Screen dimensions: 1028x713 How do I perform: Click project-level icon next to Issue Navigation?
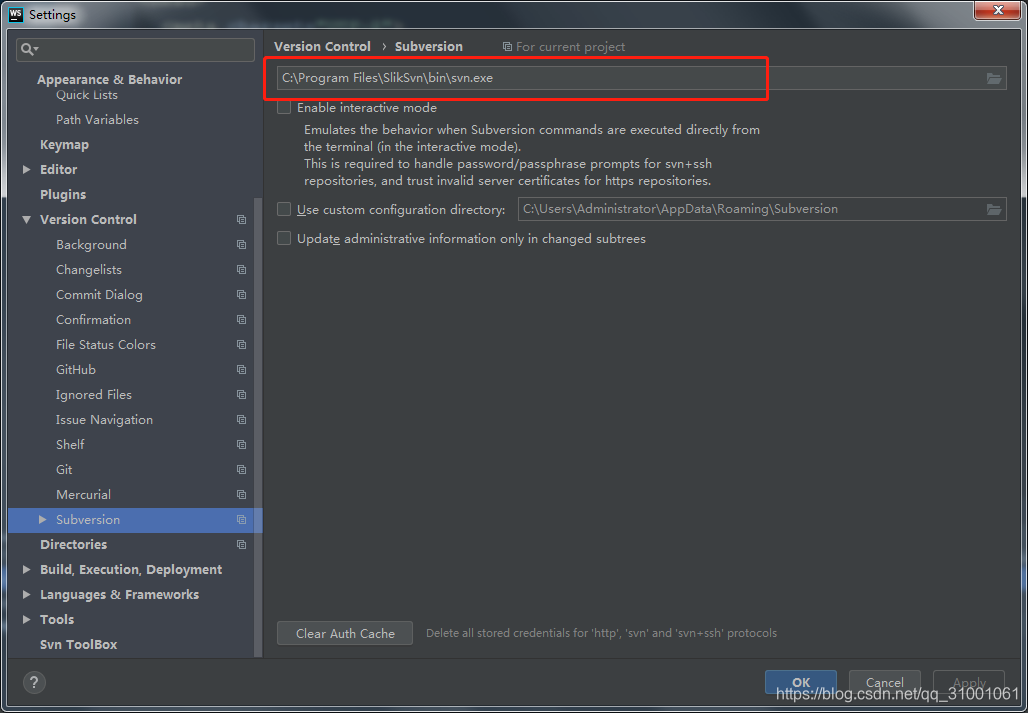coord(241,419)
